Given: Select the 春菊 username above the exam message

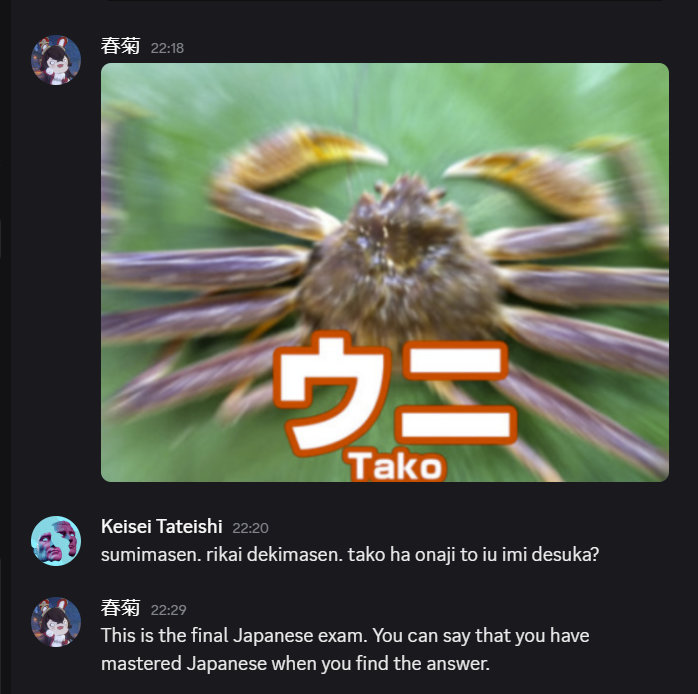Looking at the screenshot, I should [x=120, y=608].
